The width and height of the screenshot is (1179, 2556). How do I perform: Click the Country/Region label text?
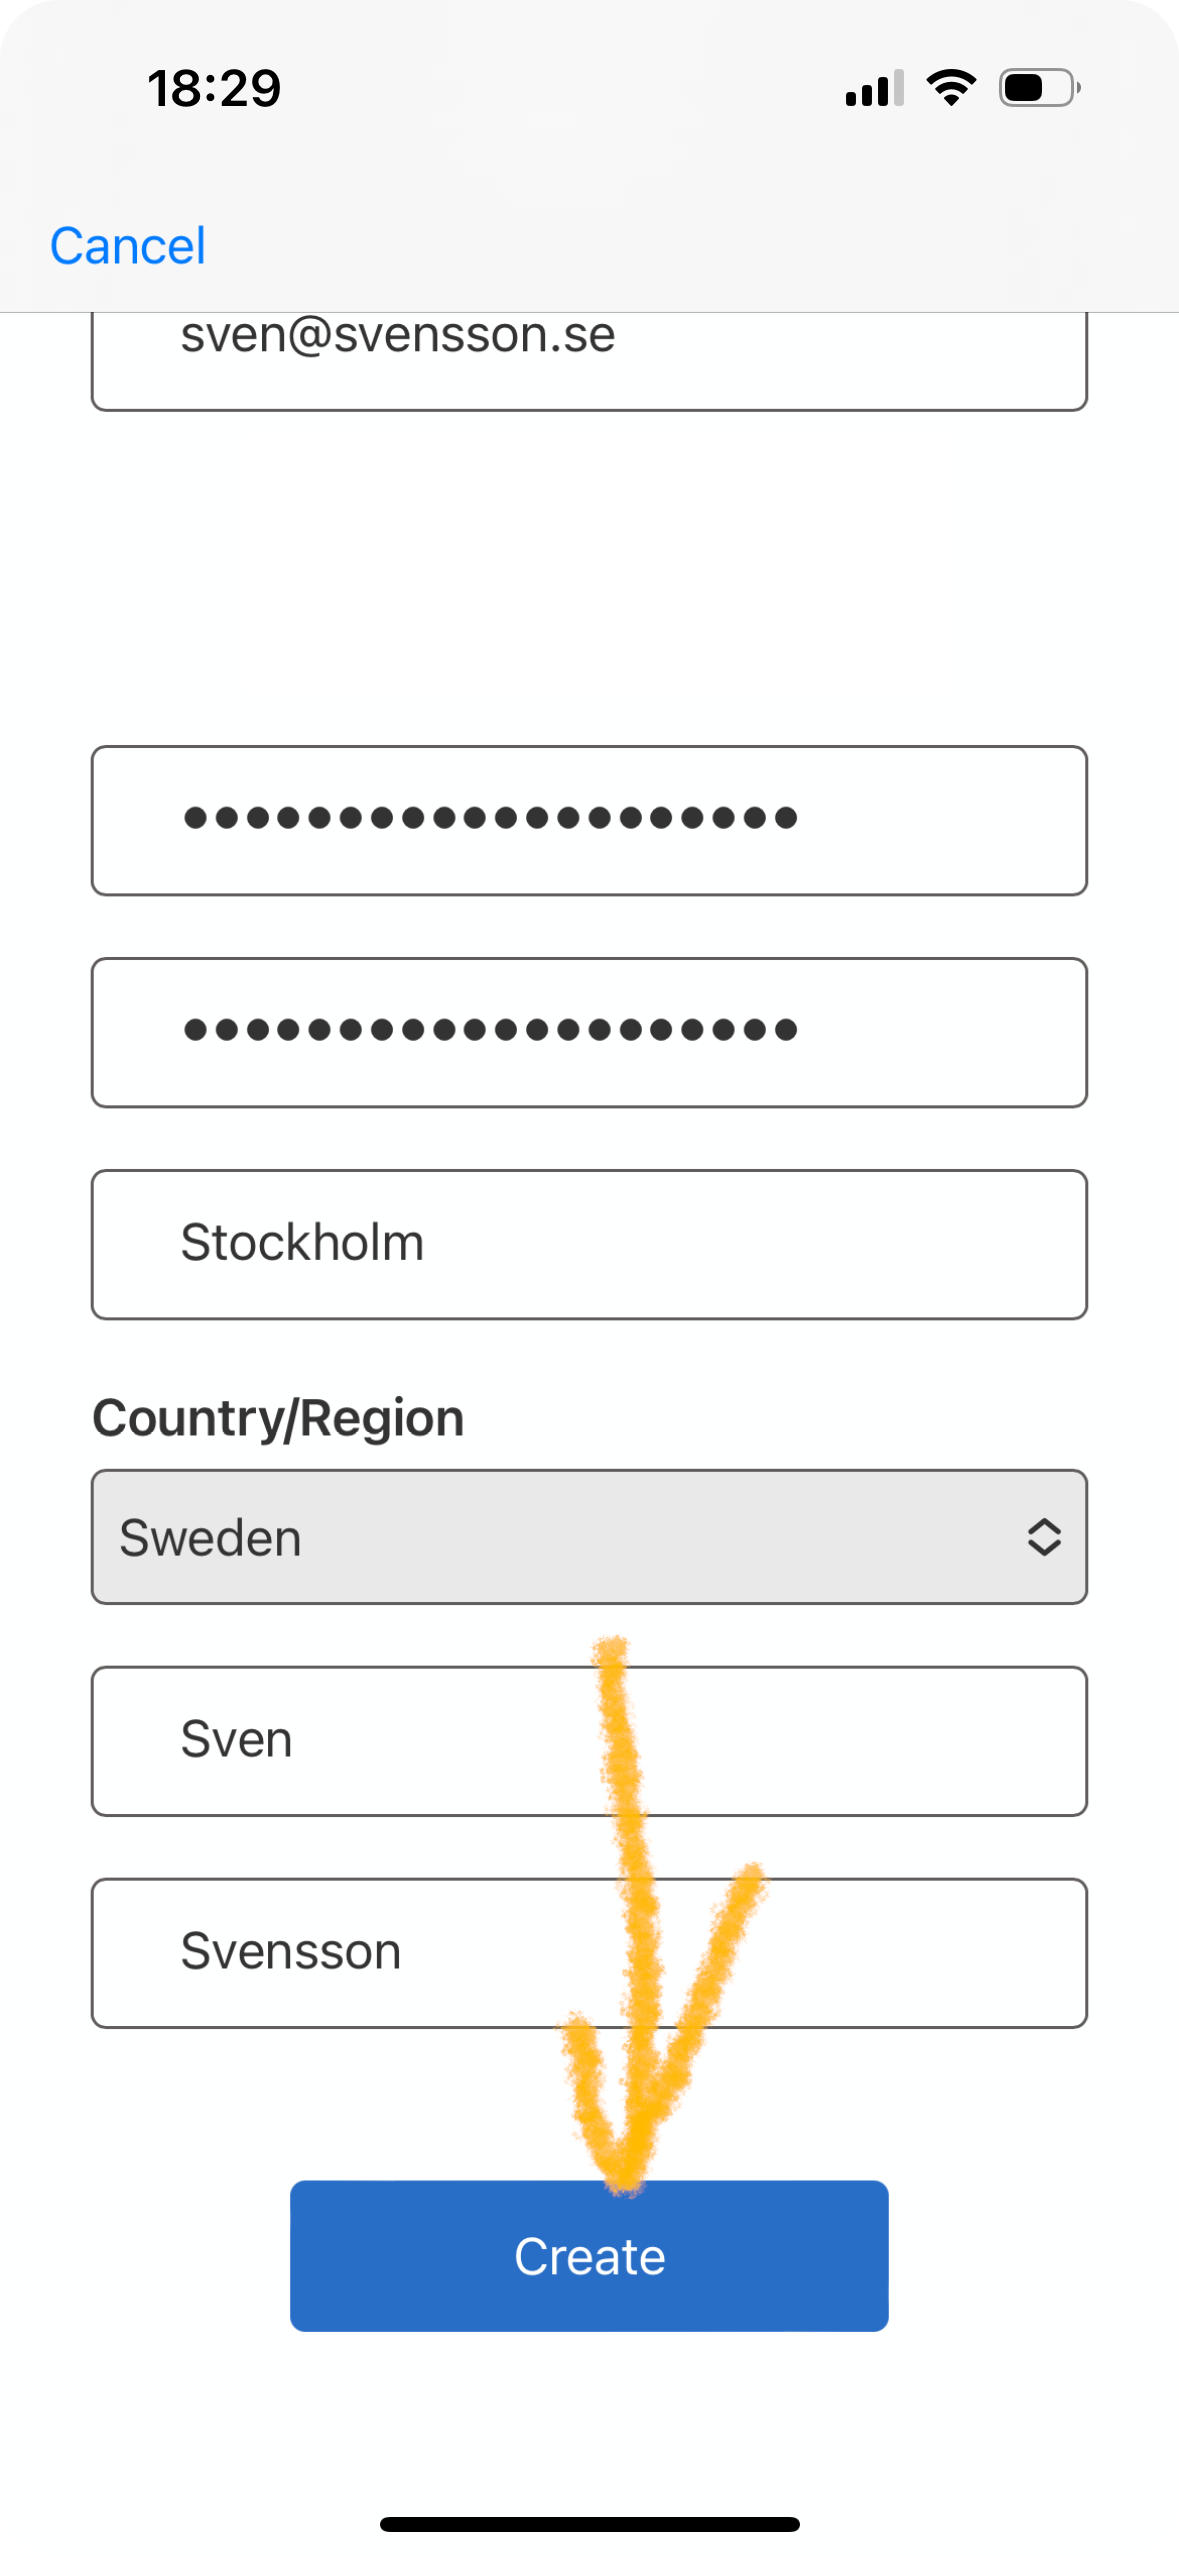278,1418
